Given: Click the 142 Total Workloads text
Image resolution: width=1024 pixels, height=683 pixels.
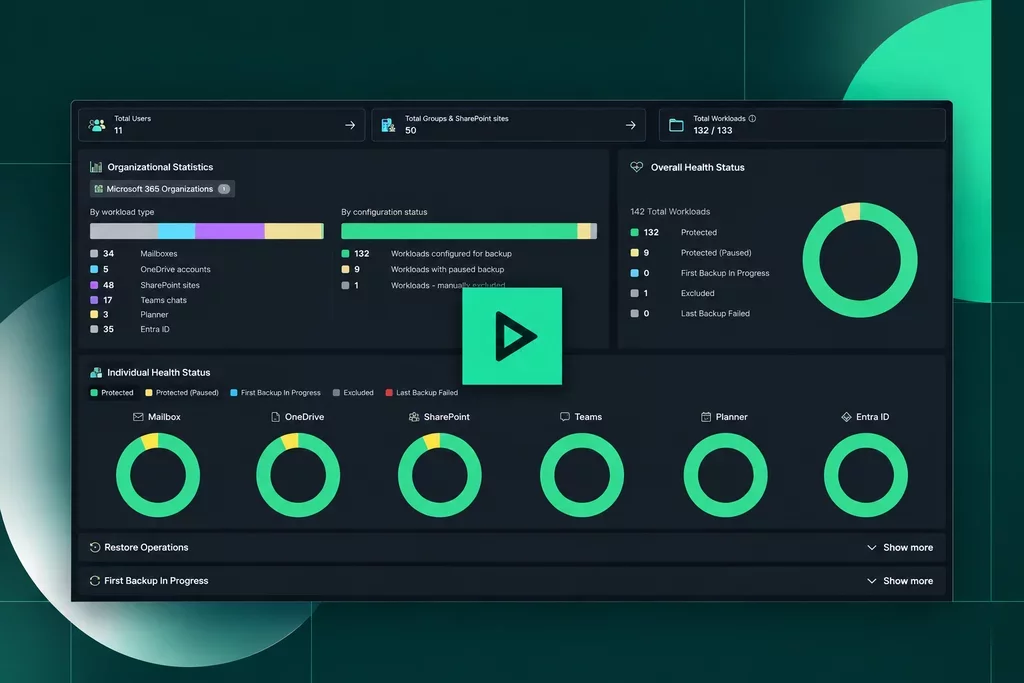Looking at the screenshot, I should tap(670, 212).
